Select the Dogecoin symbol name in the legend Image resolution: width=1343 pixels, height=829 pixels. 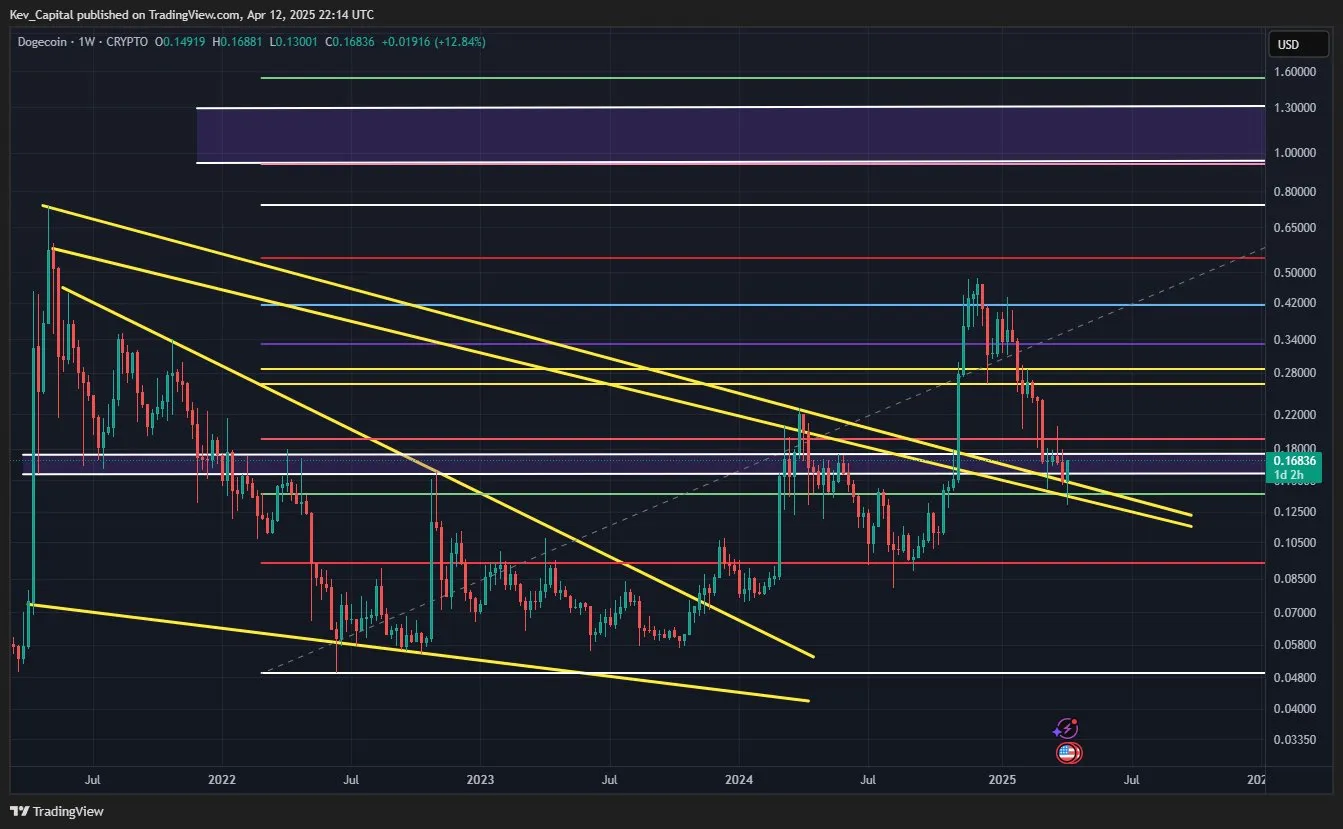click(x=42, y=42)
